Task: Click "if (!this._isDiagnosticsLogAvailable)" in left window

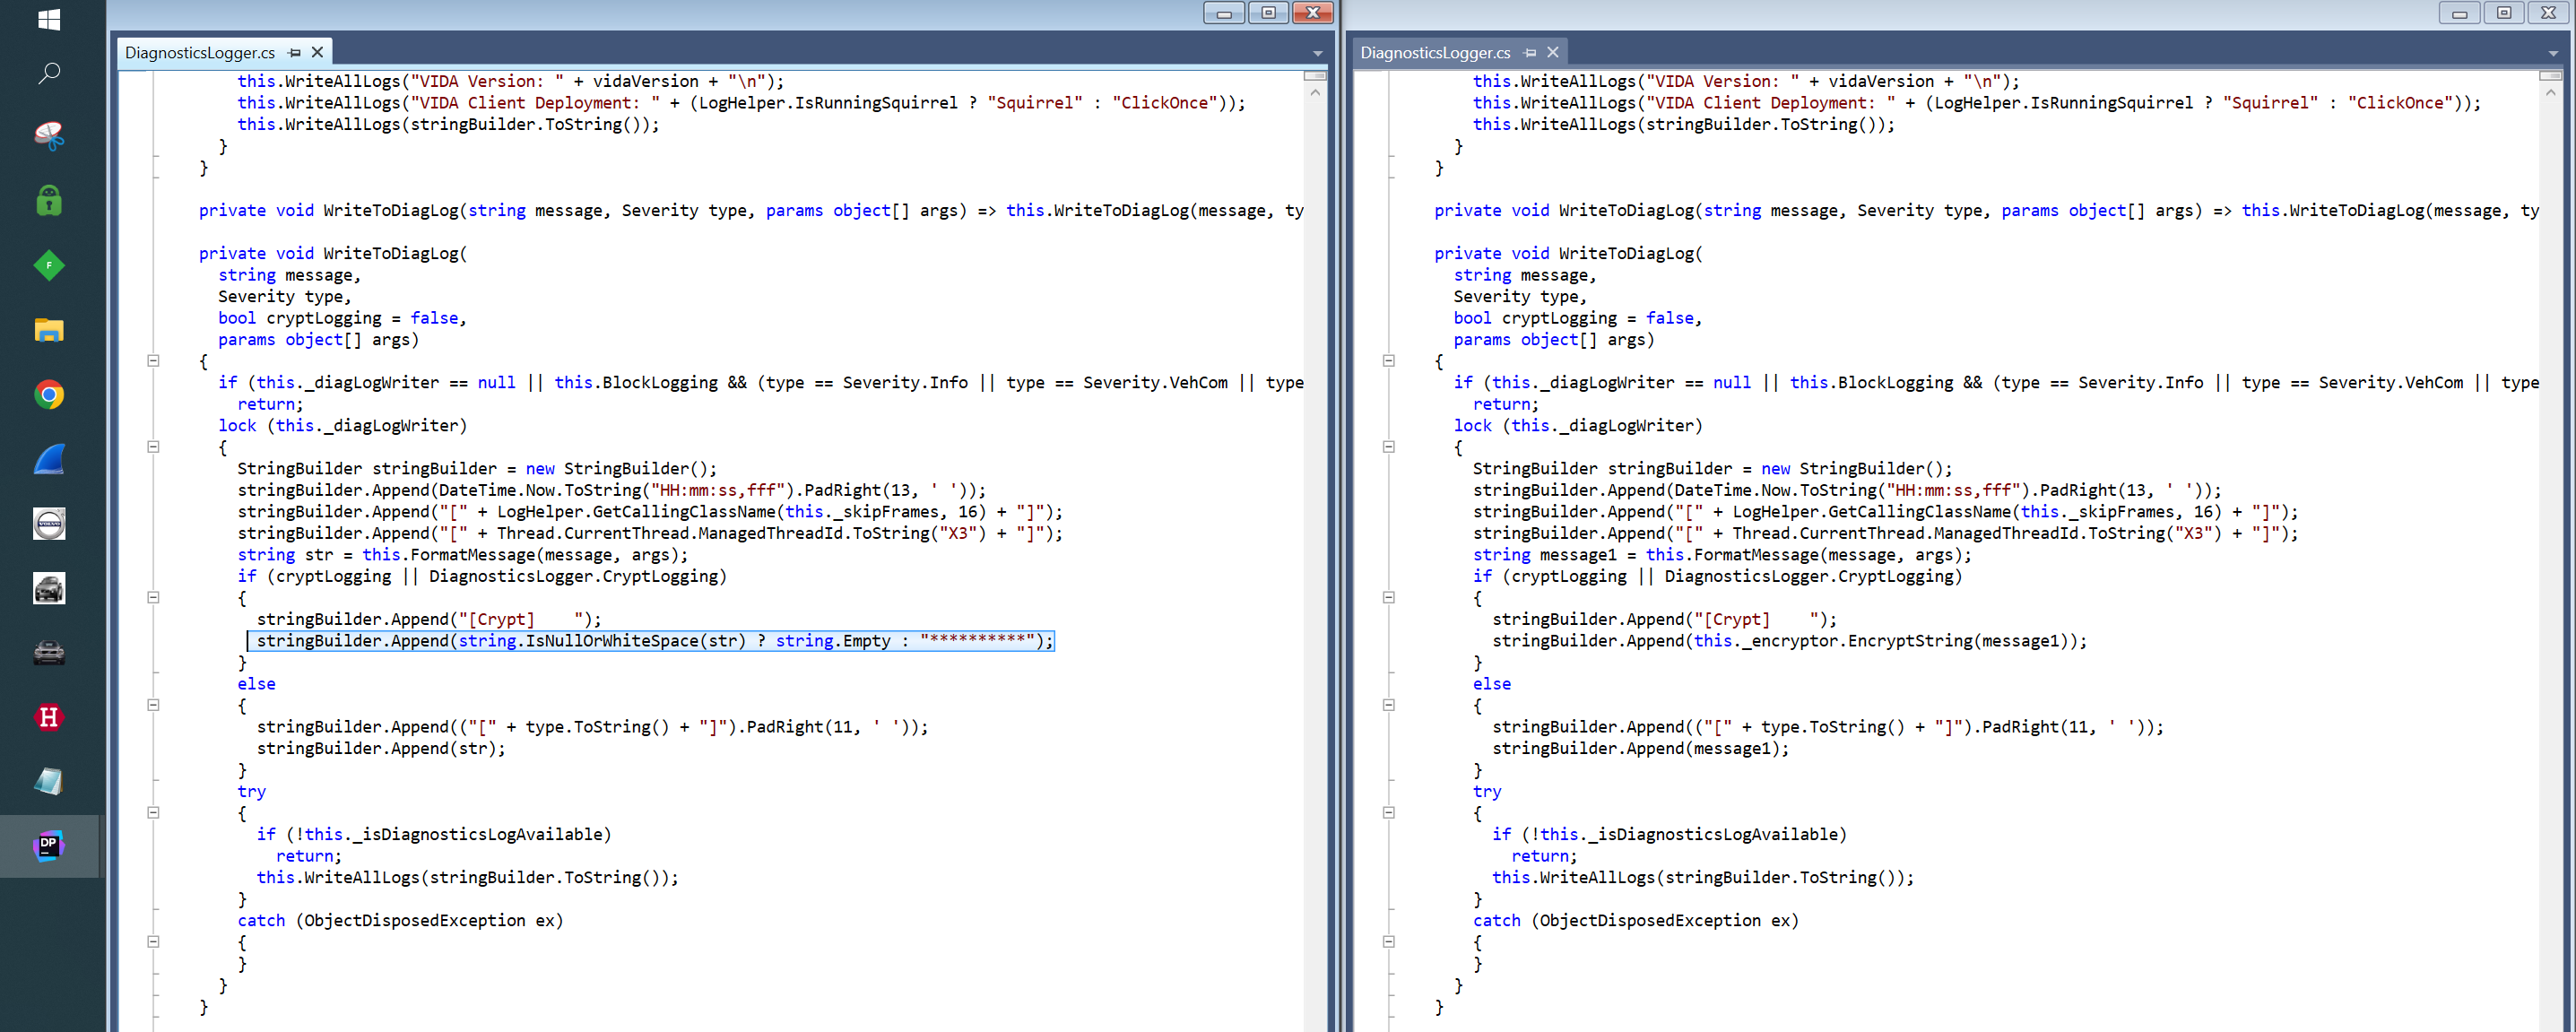Action: (434, 835)
